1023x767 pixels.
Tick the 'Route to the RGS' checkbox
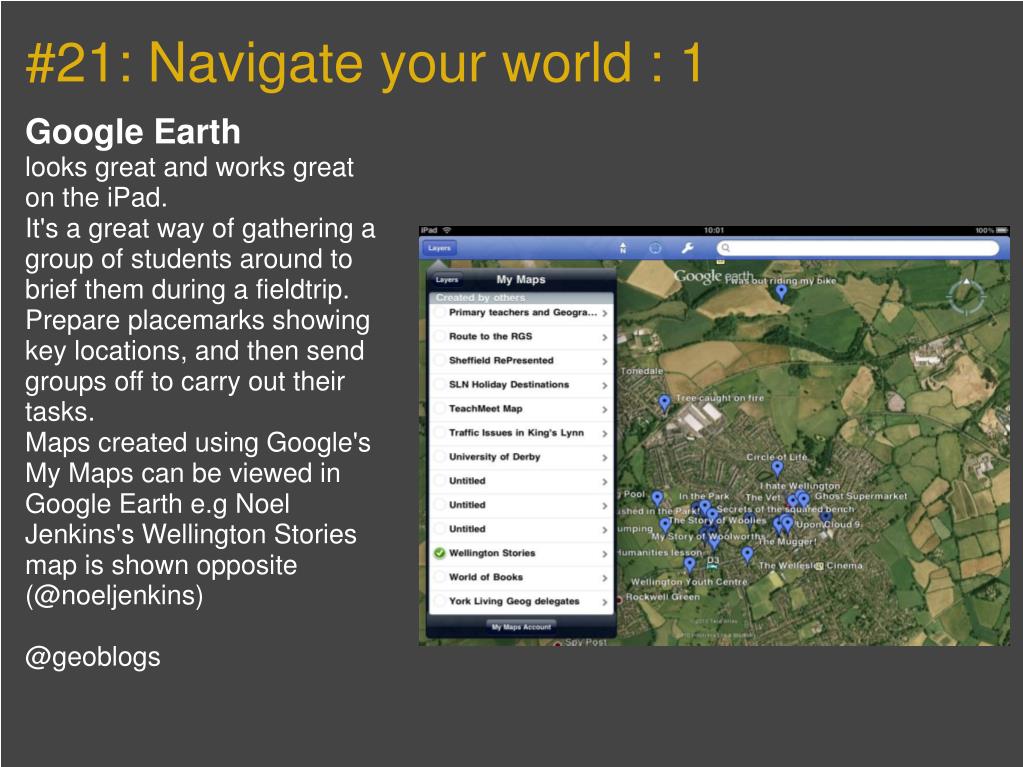(440, 337)
